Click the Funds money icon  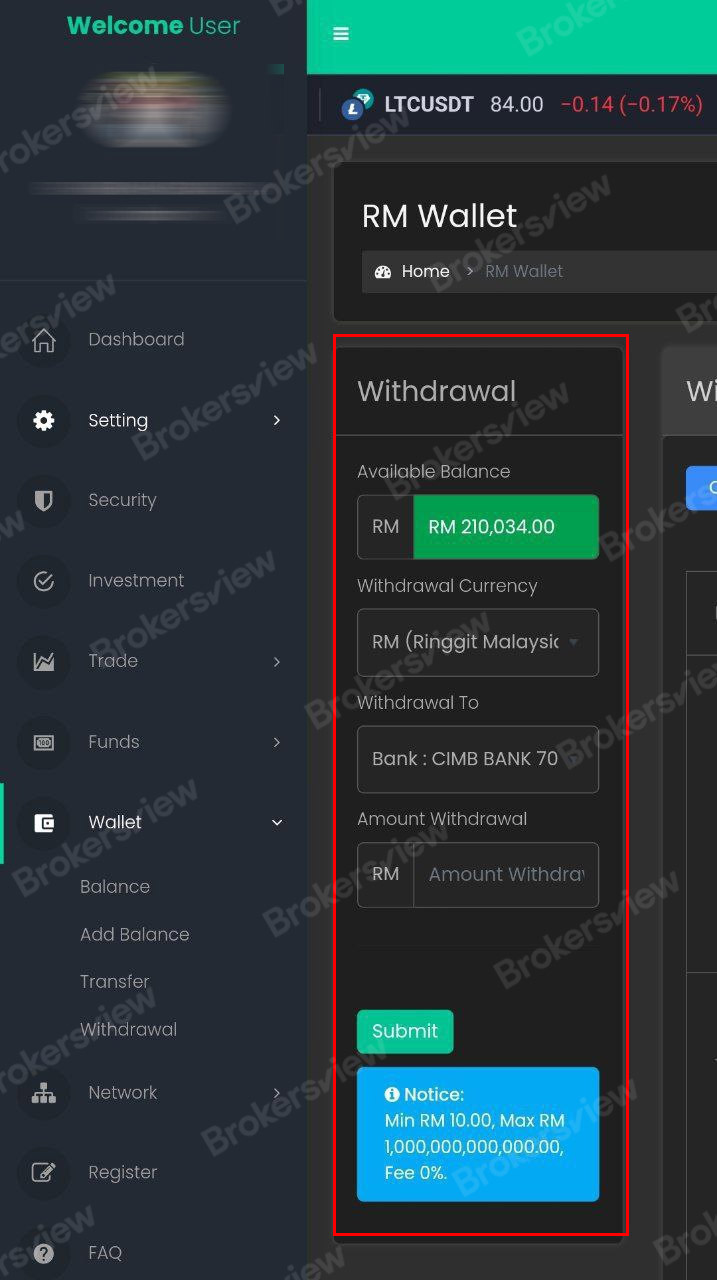[x=44, y=742]
